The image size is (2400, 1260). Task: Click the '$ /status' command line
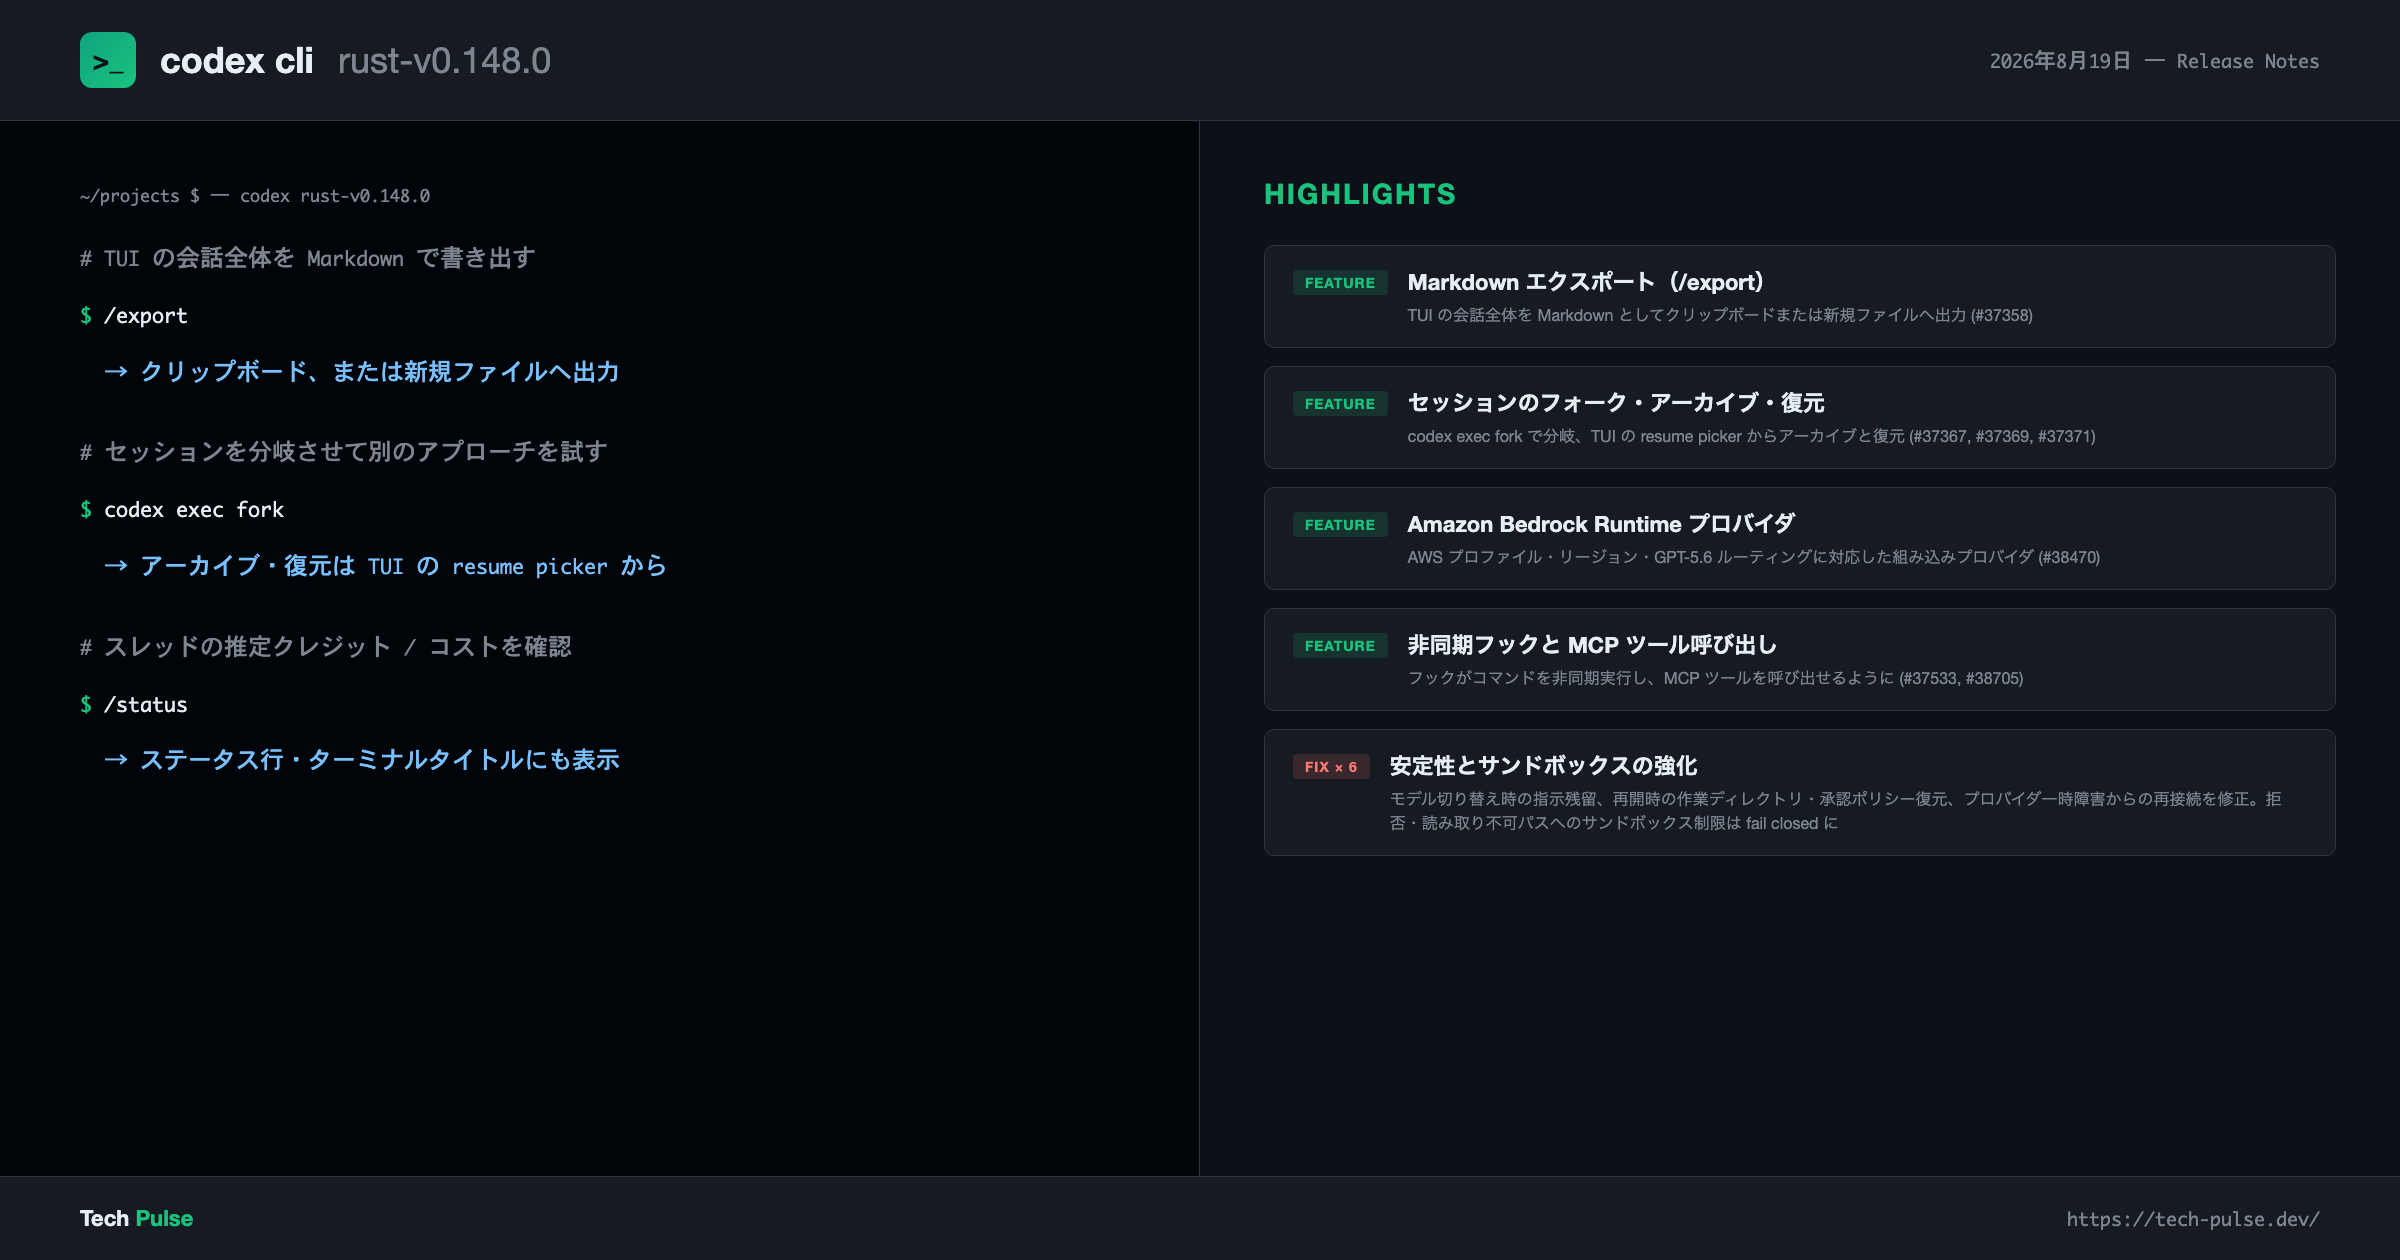coord(134,705)
